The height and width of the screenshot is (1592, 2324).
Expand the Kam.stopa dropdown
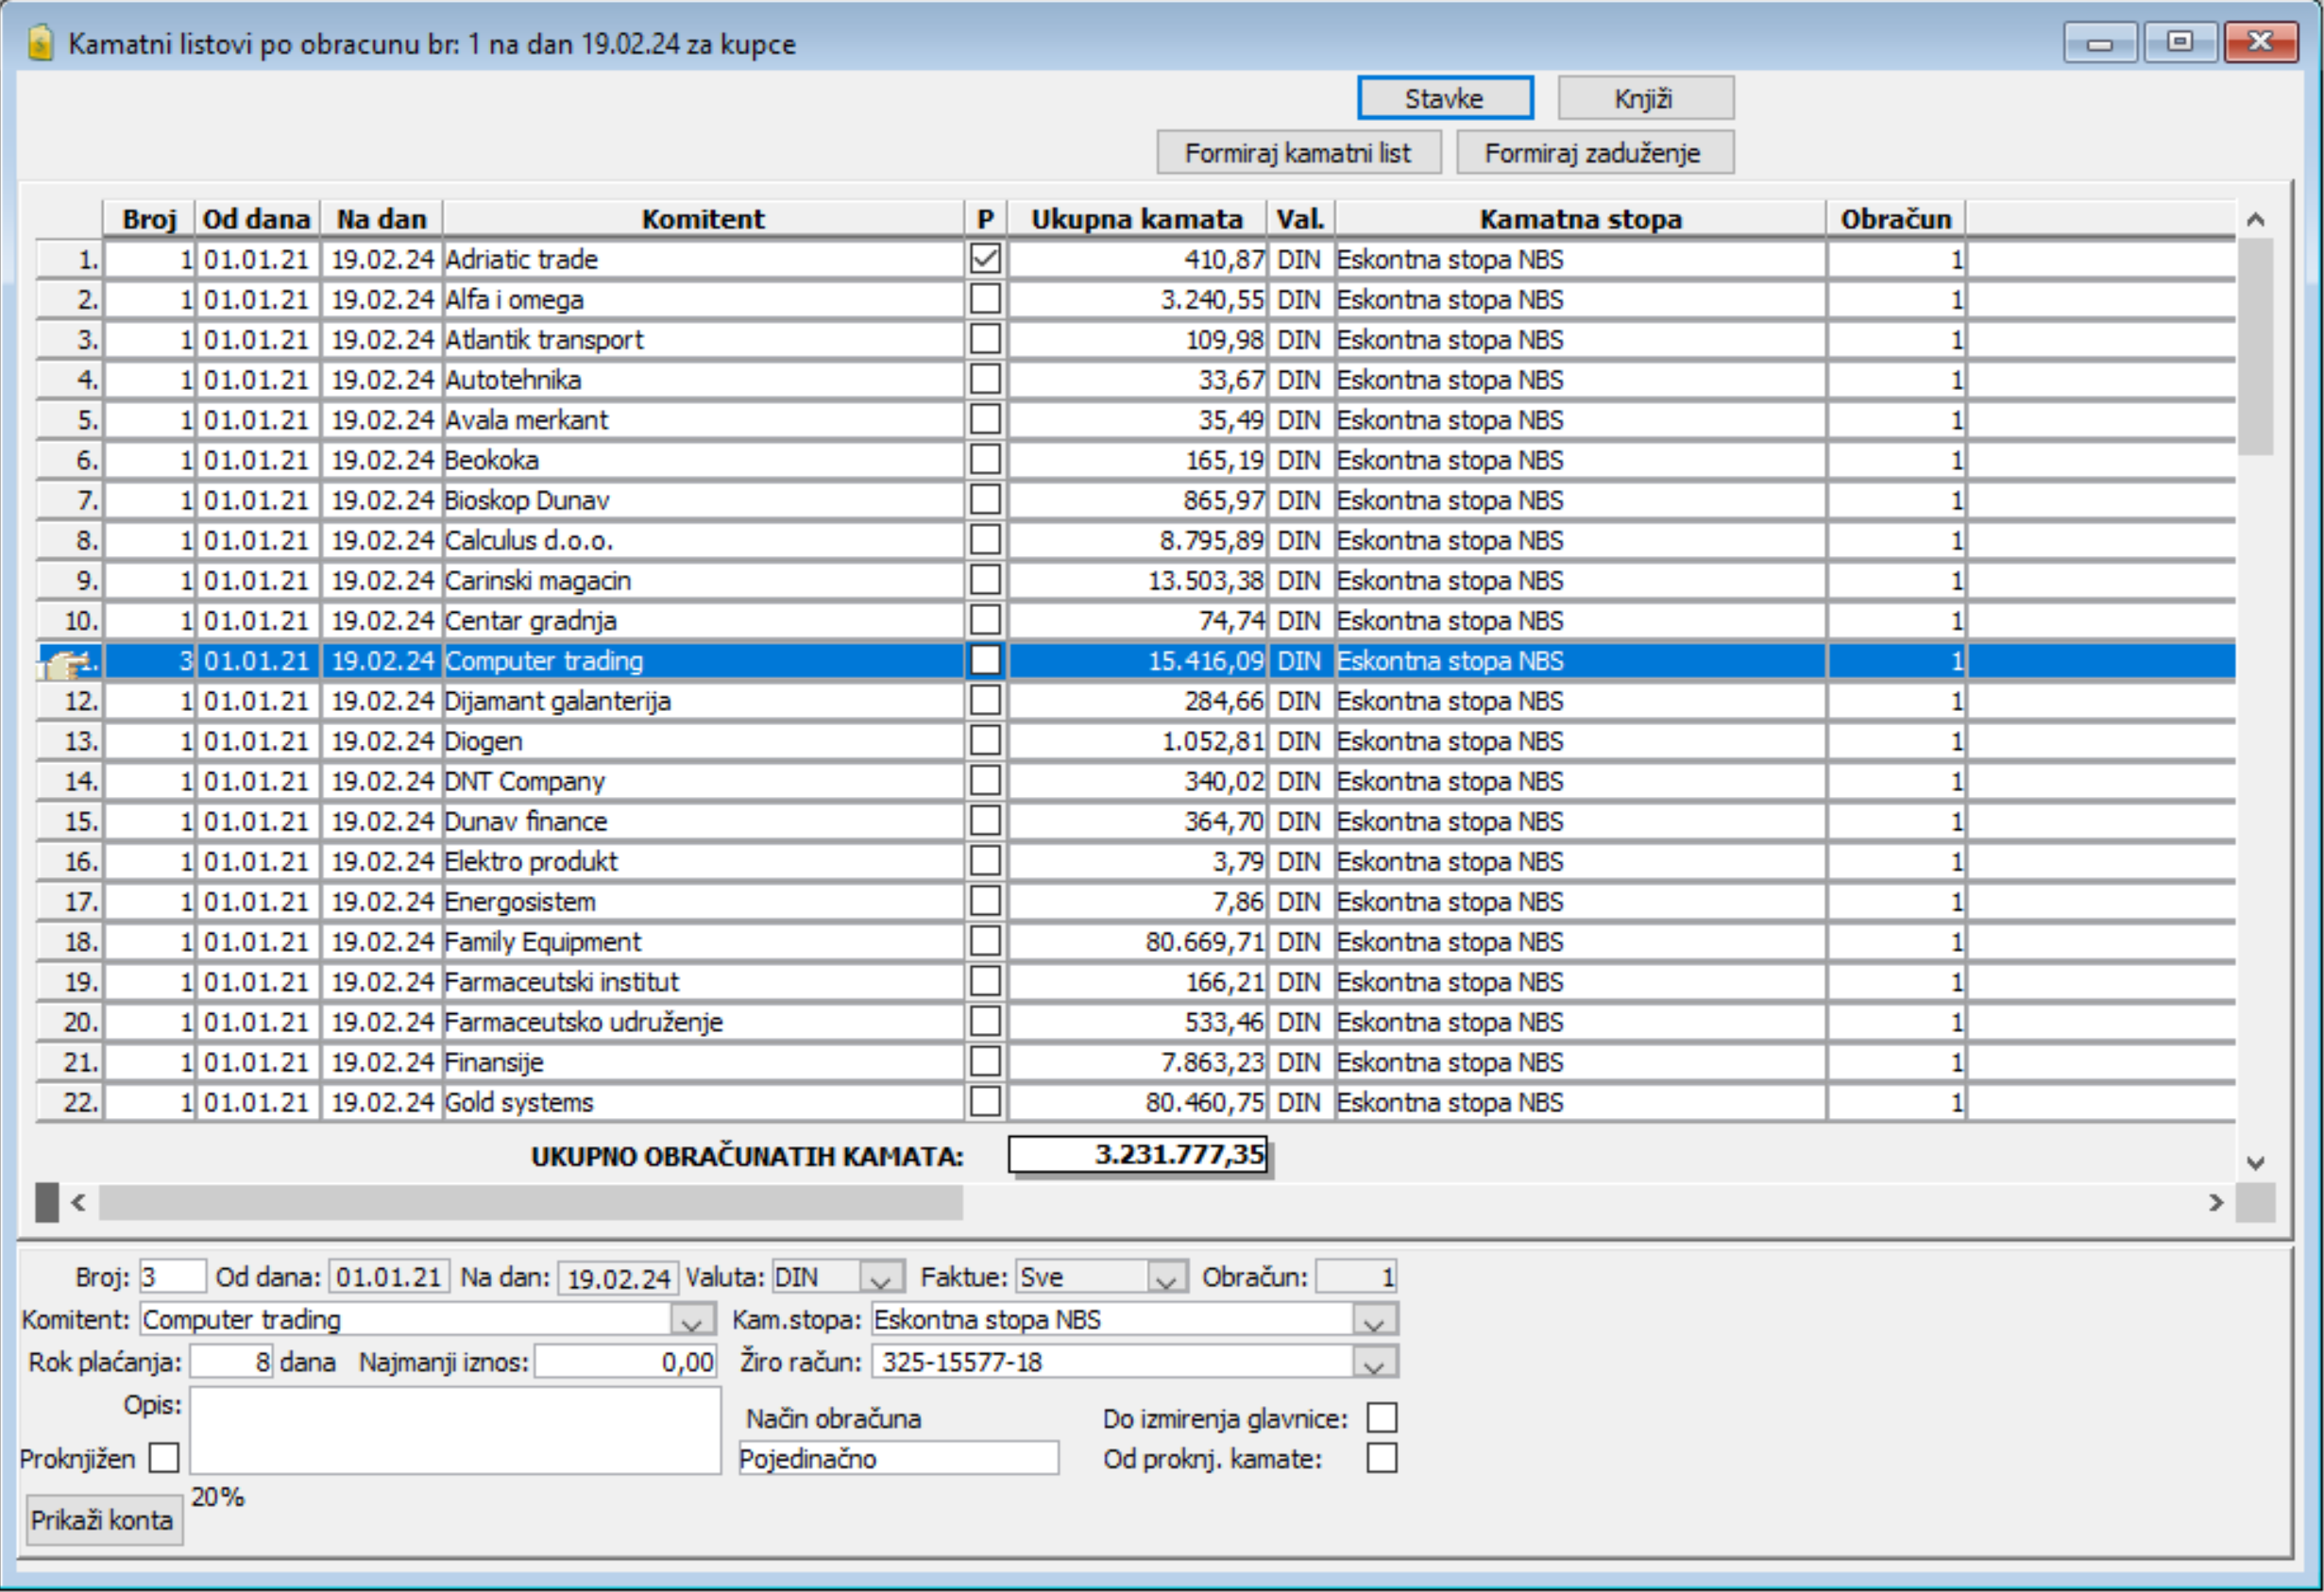click(1374, 1320)
